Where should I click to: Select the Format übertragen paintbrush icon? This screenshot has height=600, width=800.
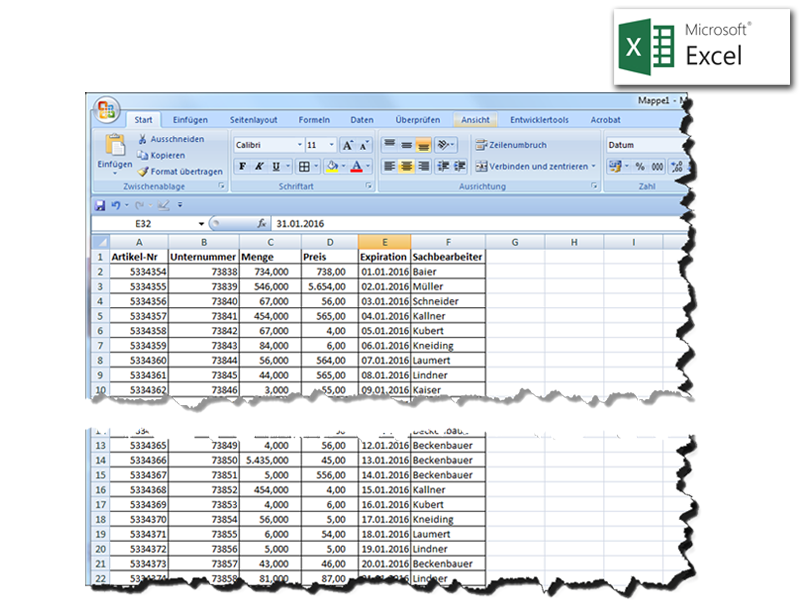145,171
